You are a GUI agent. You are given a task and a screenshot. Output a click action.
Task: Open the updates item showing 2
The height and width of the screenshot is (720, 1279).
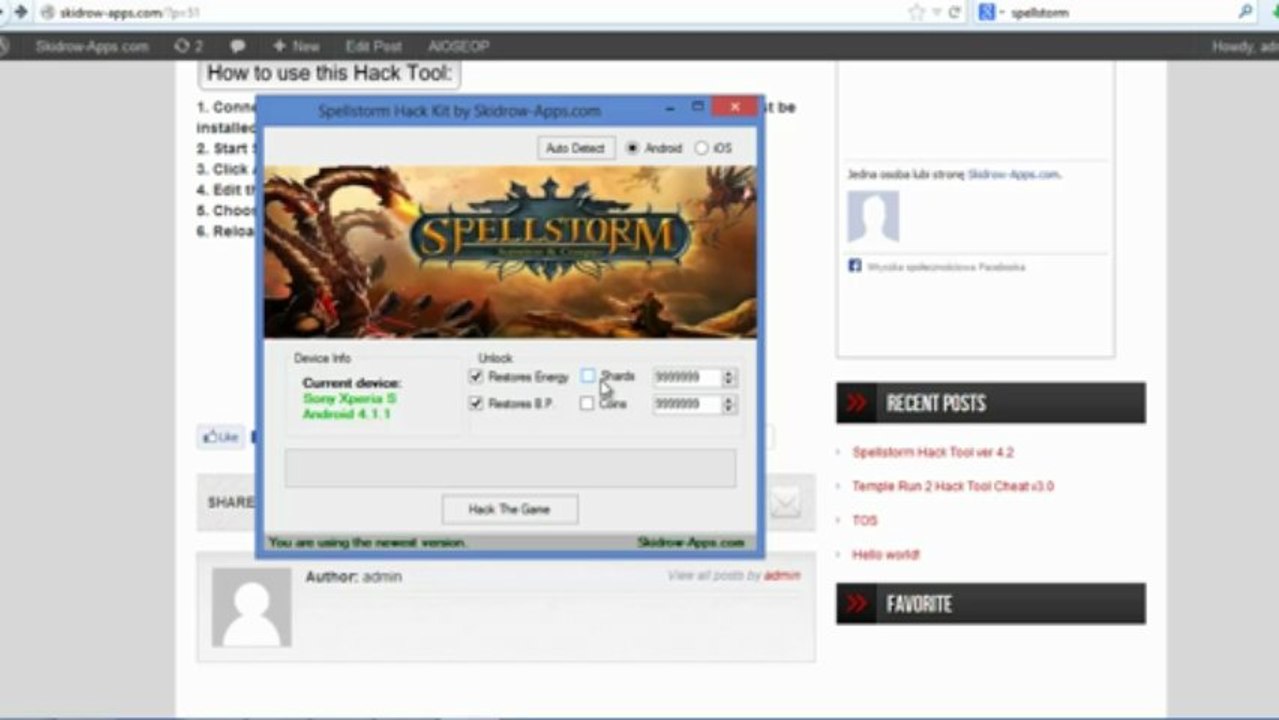click(188, 46)
